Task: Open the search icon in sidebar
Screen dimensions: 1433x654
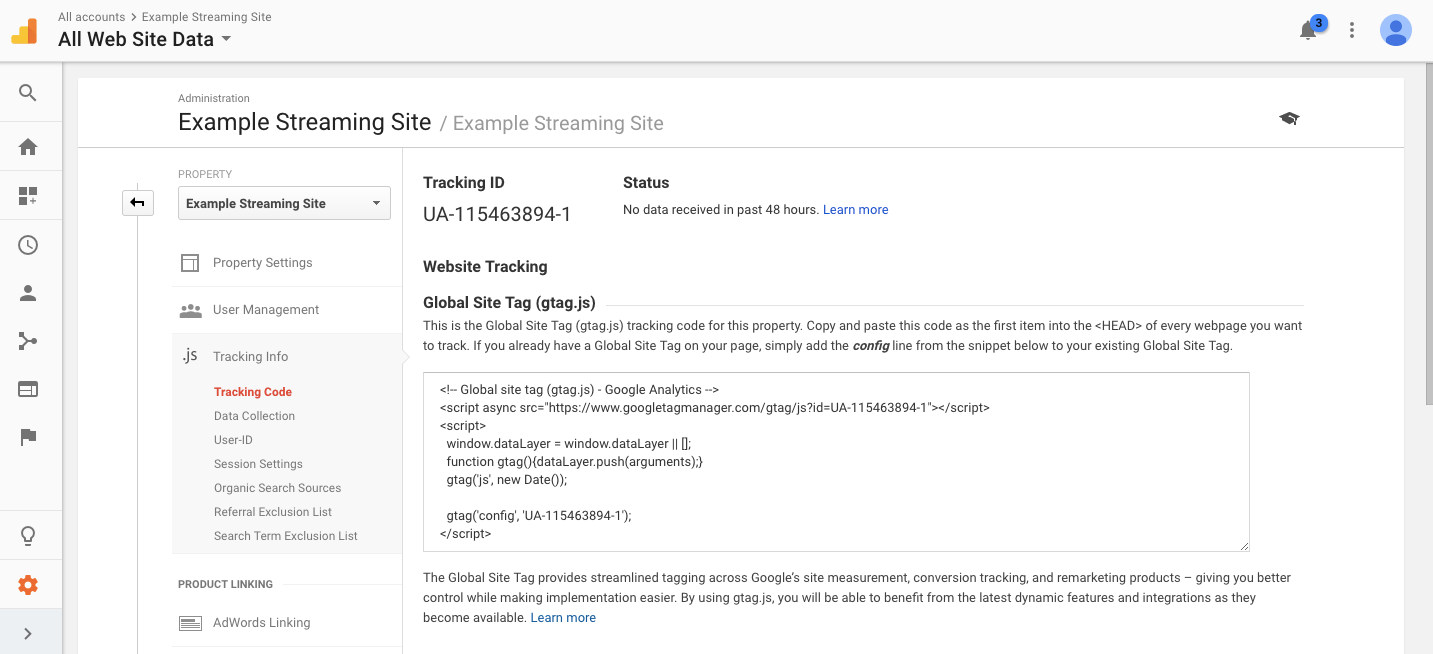Action: coord(28,93)
